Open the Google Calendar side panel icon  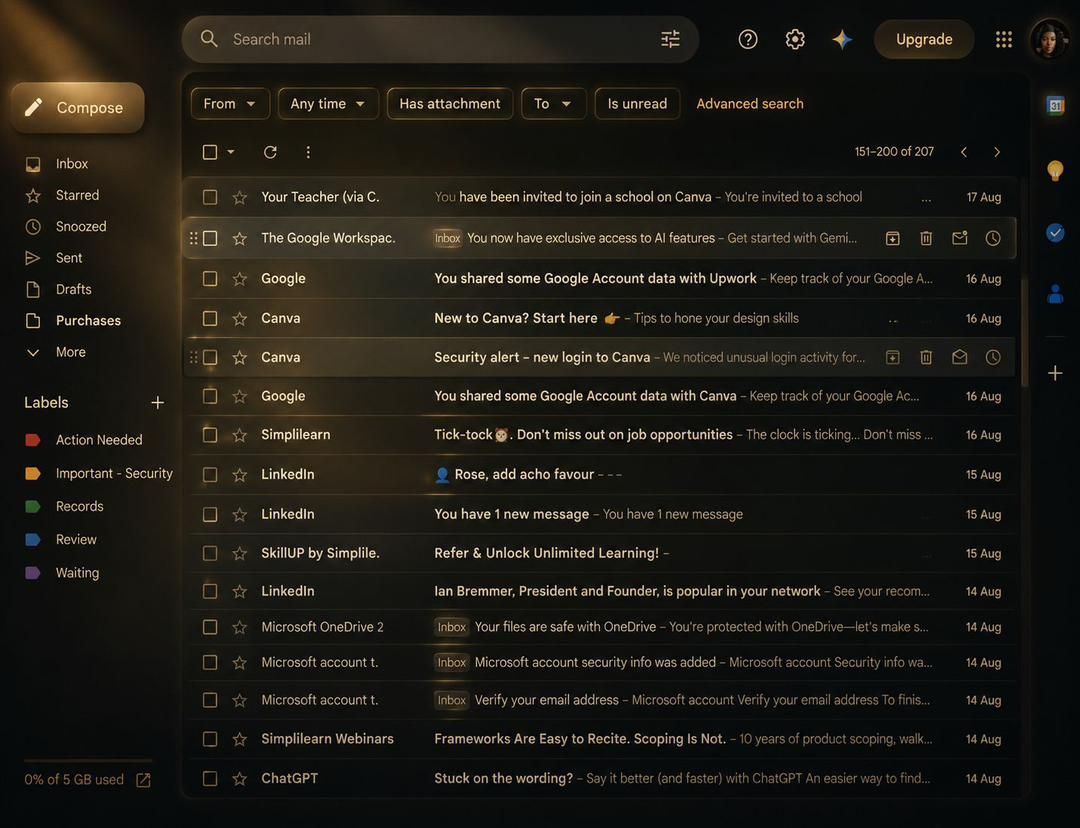(x=1055, y=105)
